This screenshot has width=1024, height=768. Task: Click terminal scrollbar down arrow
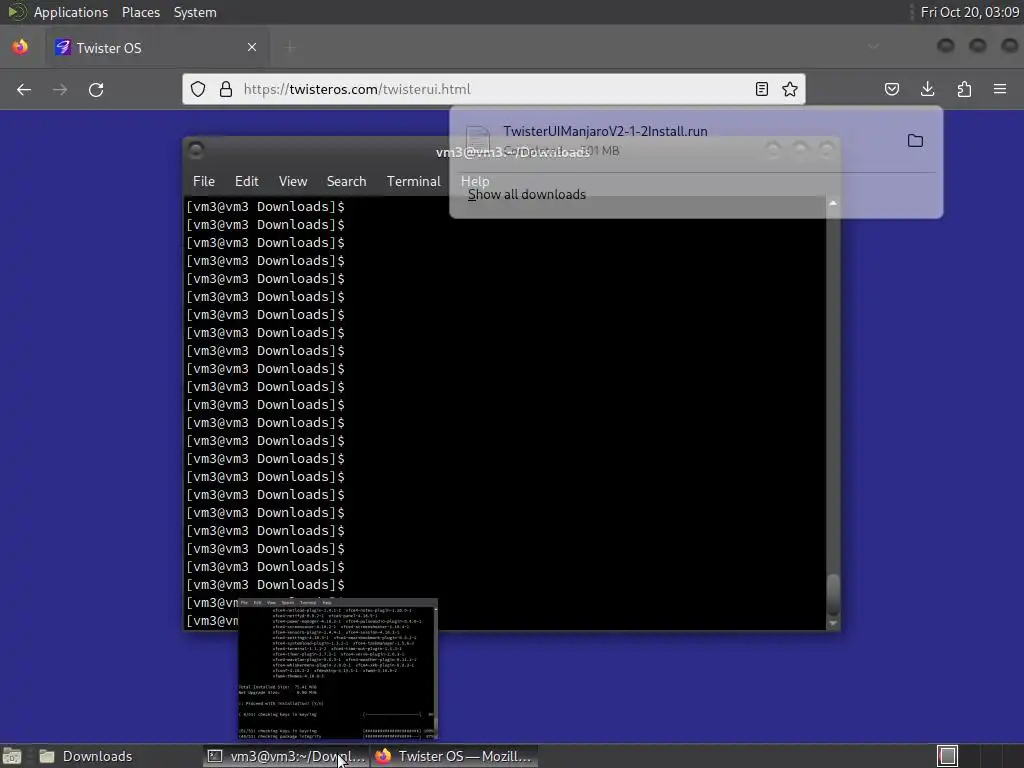point(833,624)
